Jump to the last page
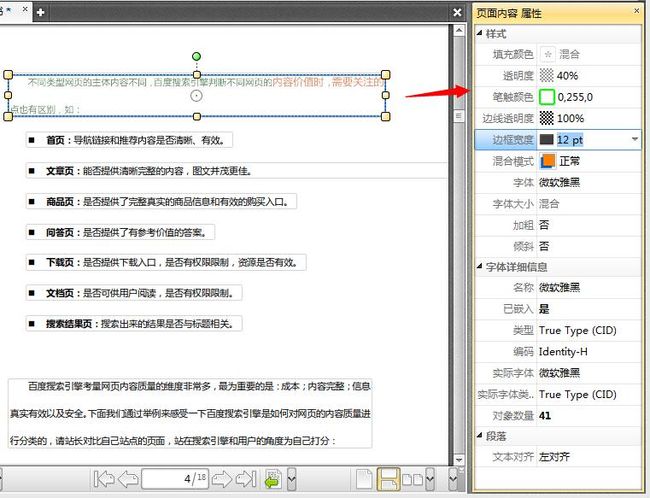The height and width of the screenshot is (498, 650). click(x=246, y=479)
